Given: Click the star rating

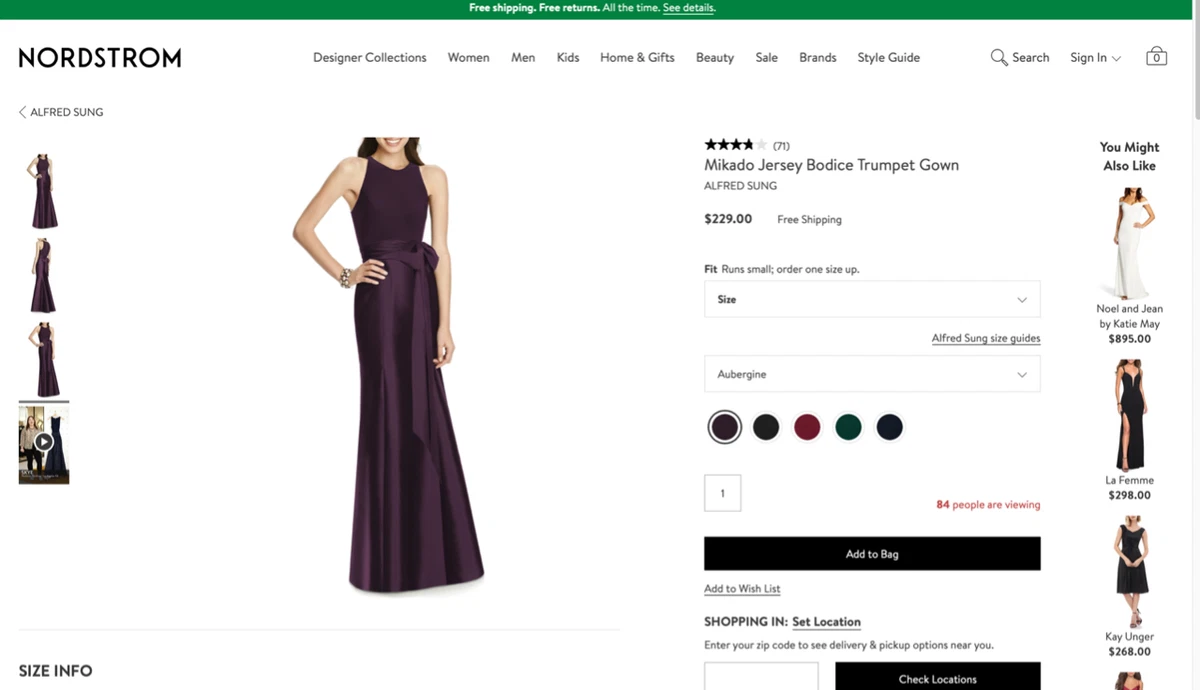Looking at the screenshot, I should [735, 145].
